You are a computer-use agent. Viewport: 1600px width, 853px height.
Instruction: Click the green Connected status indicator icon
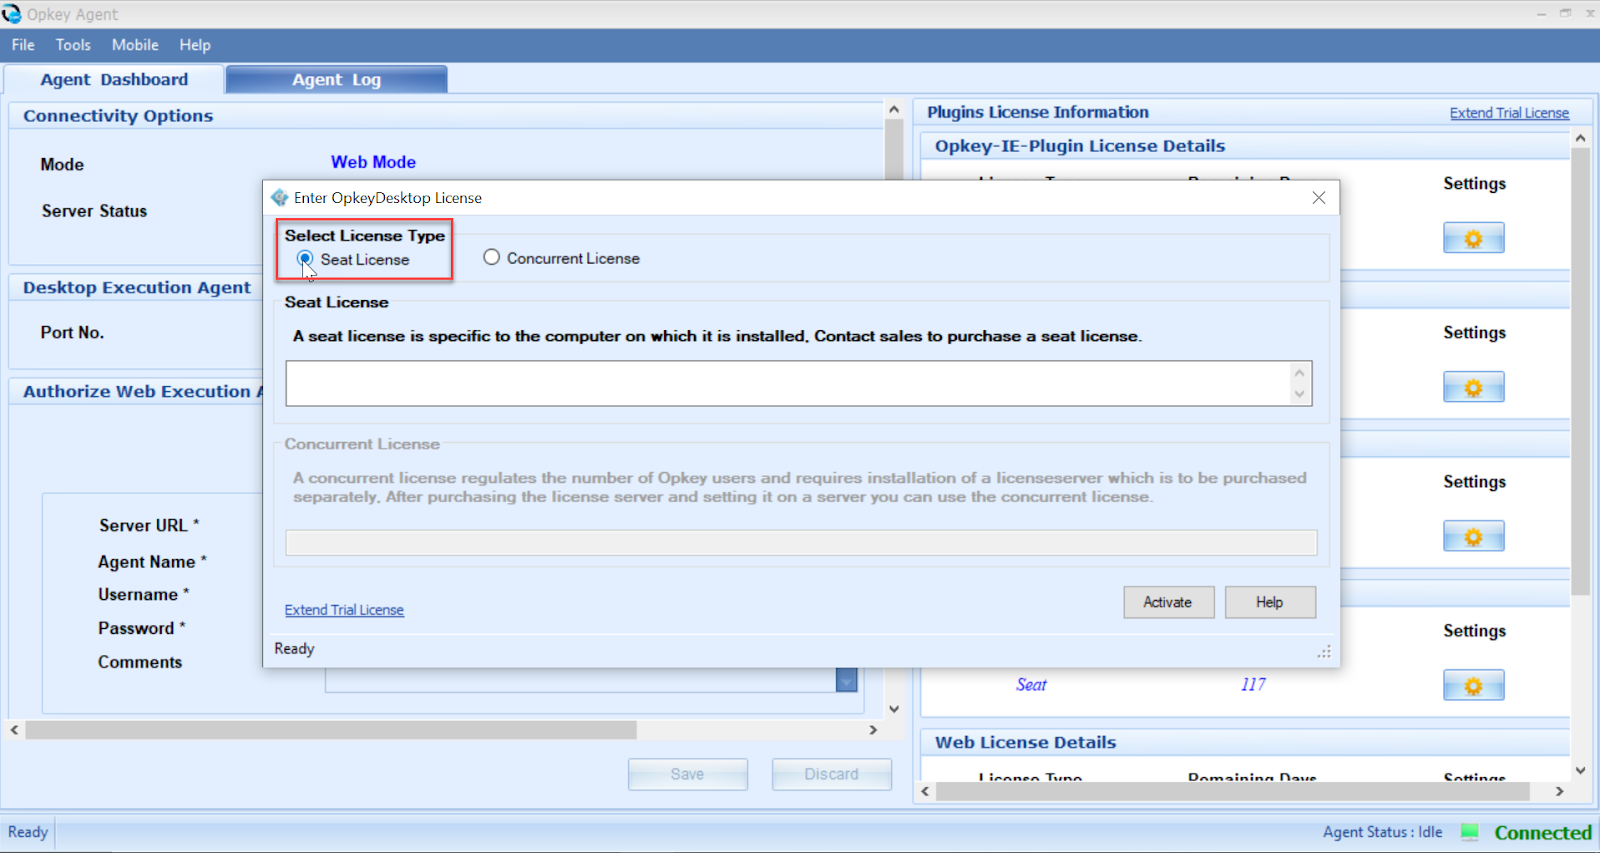pos(1470,832)
